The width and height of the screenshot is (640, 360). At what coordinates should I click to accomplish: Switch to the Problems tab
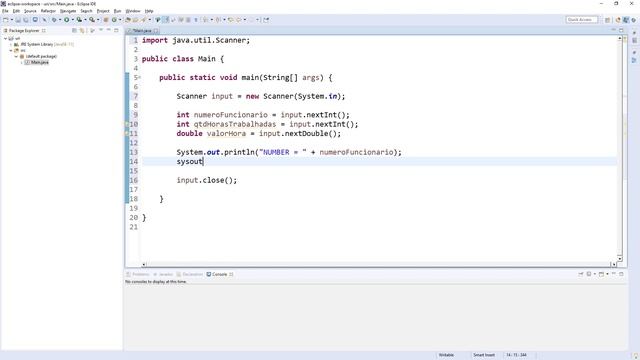[x=138, y=274]
